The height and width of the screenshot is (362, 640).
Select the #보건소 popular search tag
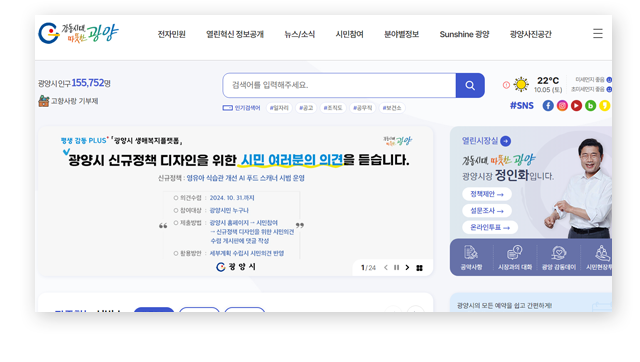pyautogui.click(x=392, y=108)
